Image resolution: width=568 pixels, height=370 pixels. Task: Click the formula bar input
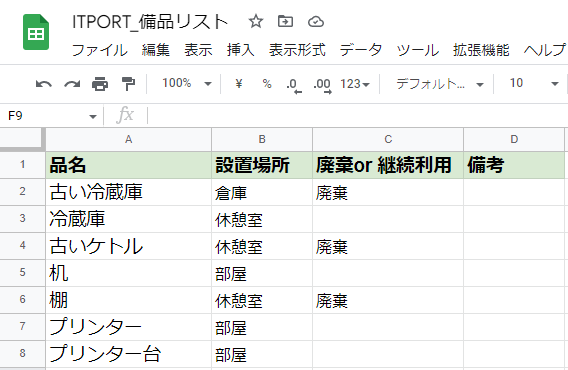[x=359, y=116]
